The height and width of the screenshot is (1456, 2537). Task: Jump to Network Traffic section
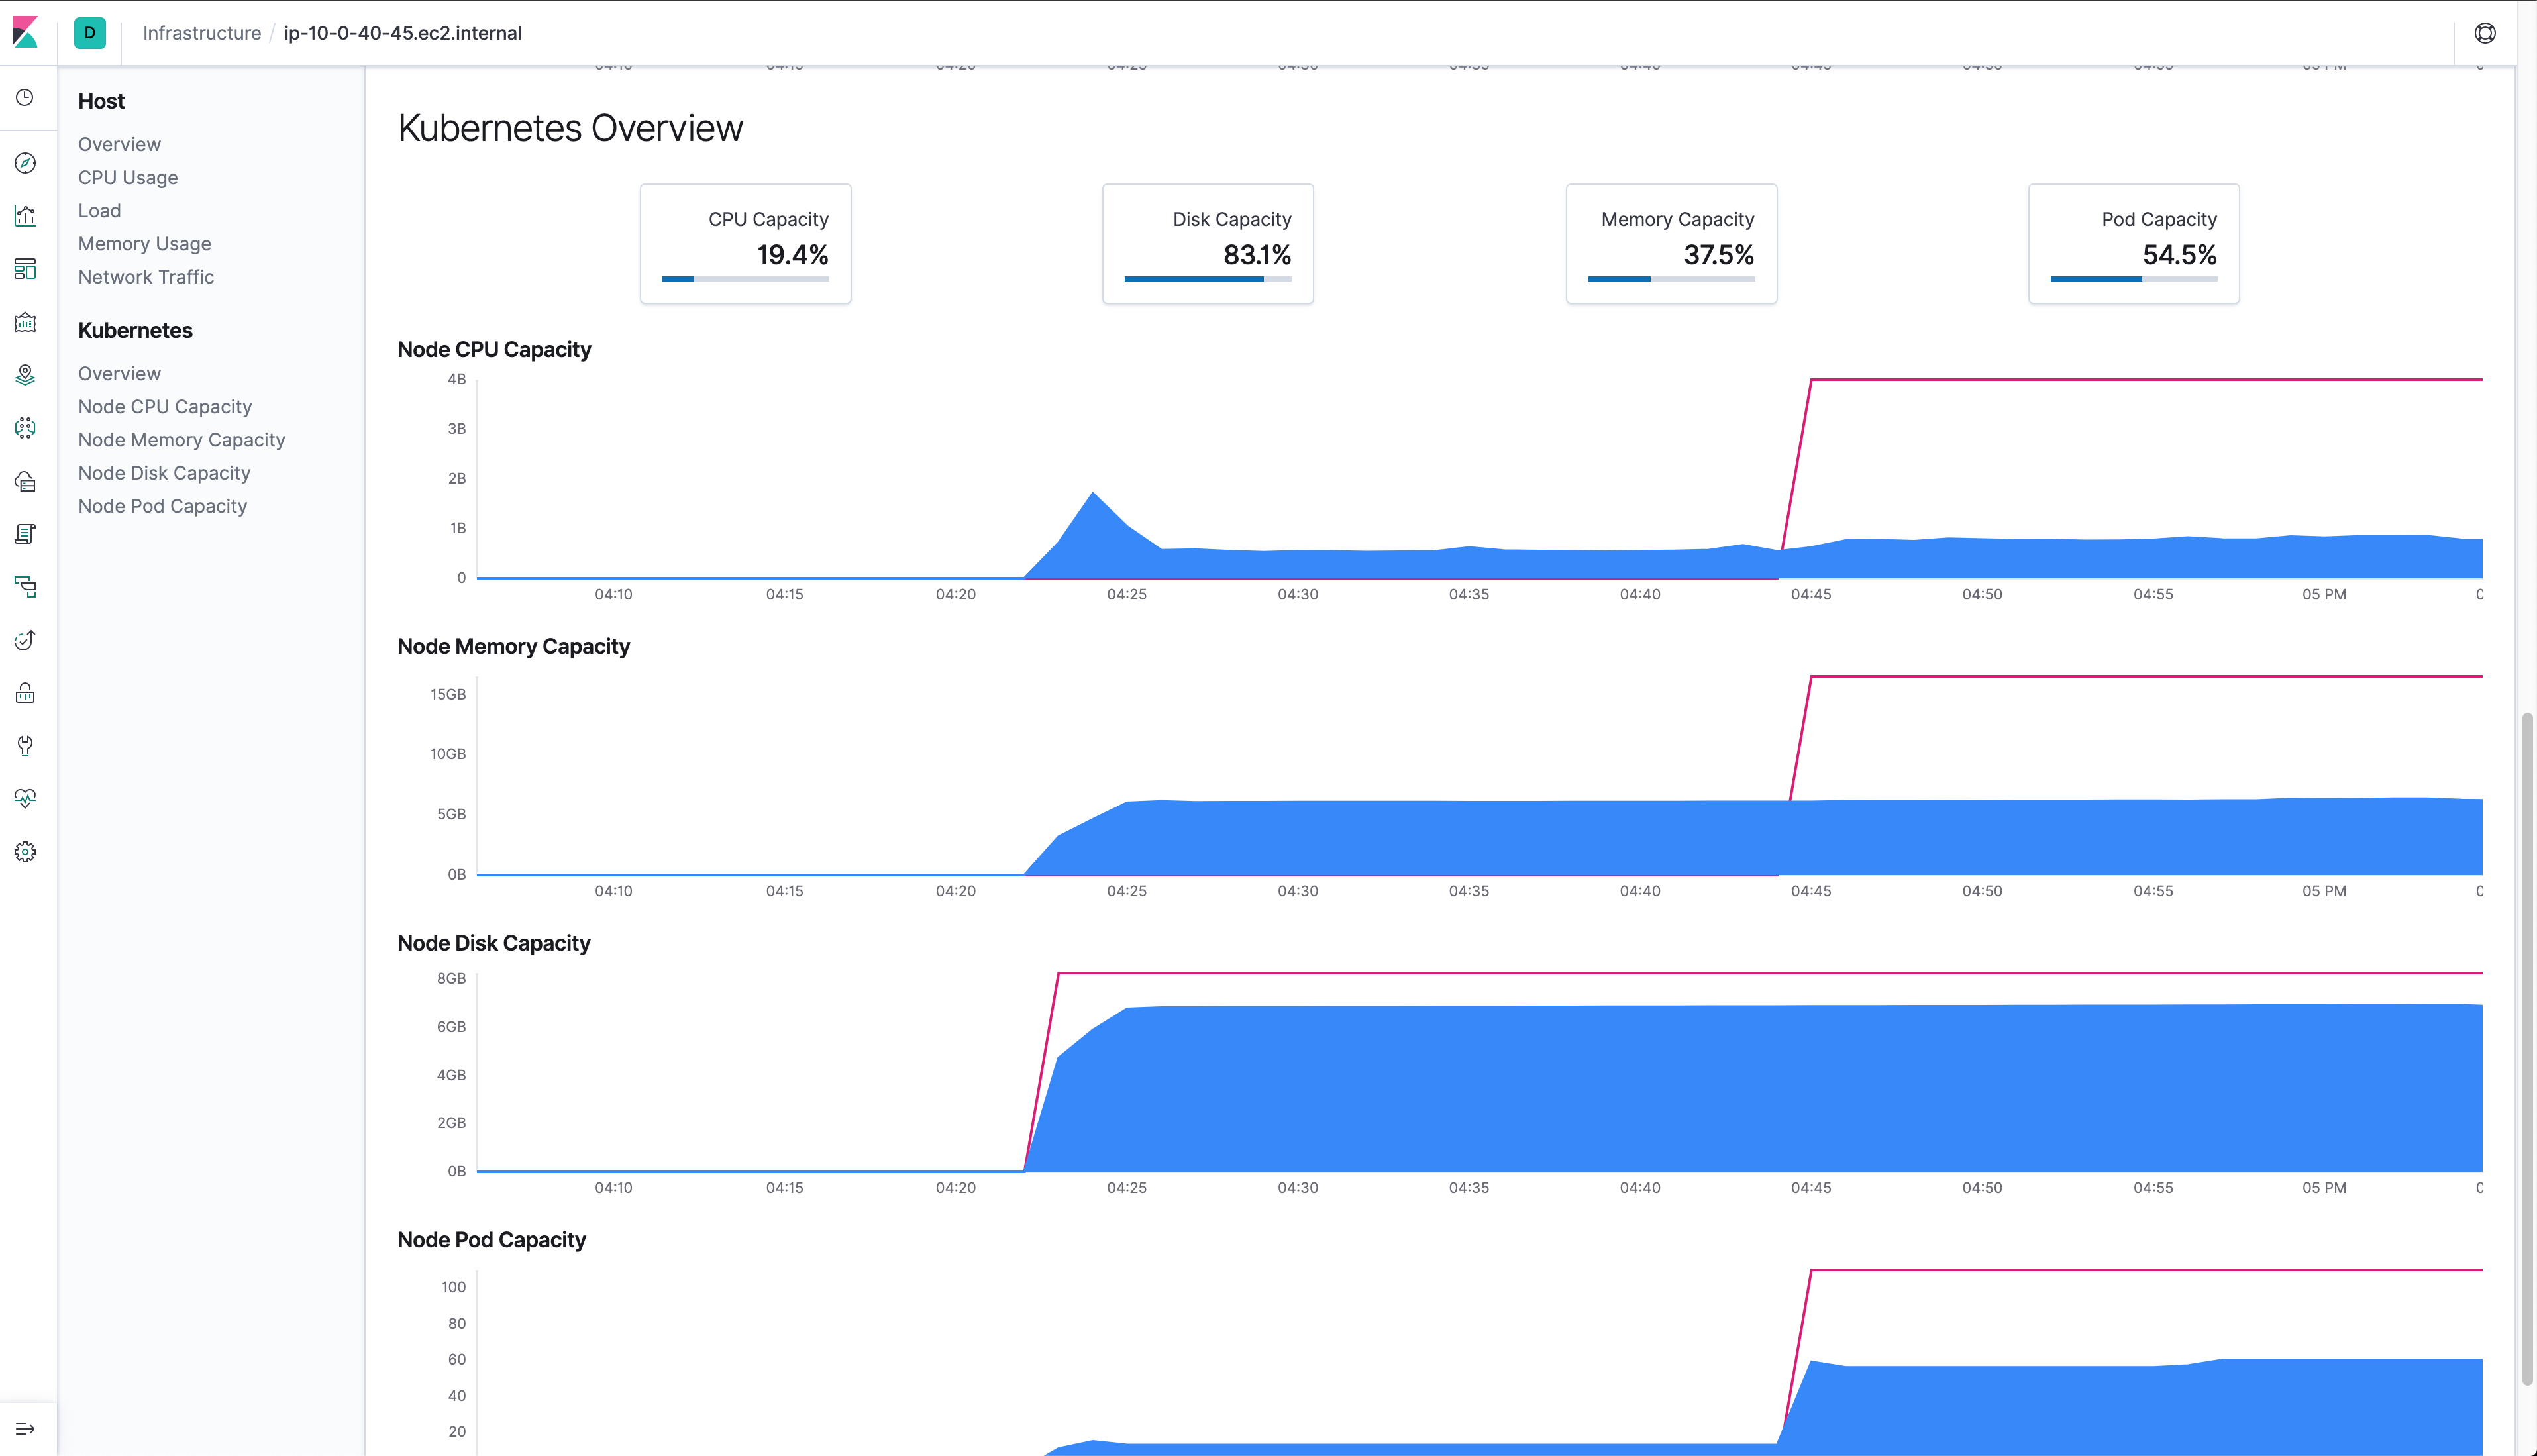[146, 276]
